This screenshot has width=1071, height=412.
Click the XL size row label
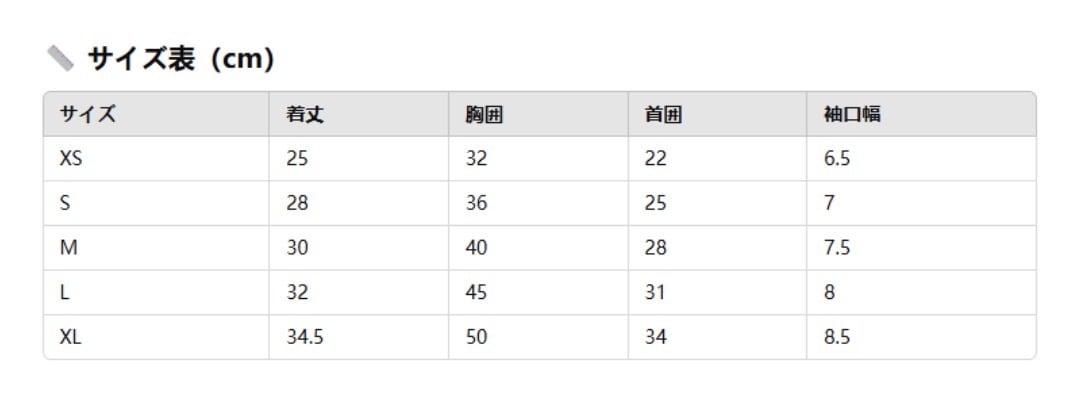point(70,337)
